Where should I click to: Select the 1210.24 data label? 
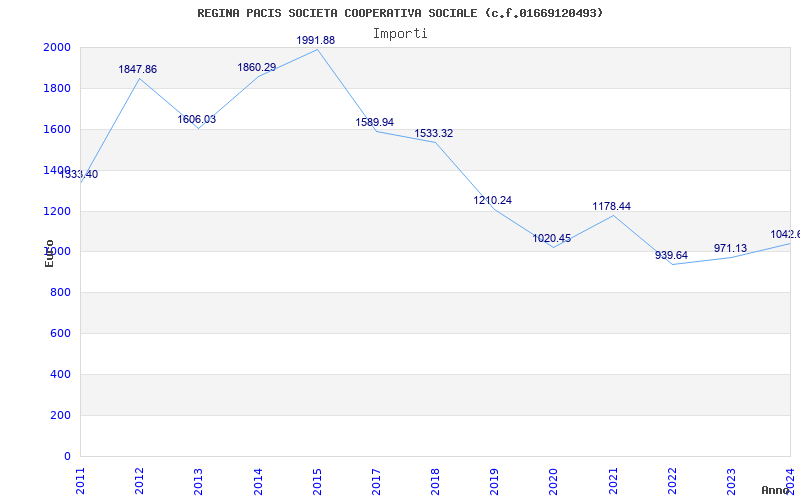point(492,201)
